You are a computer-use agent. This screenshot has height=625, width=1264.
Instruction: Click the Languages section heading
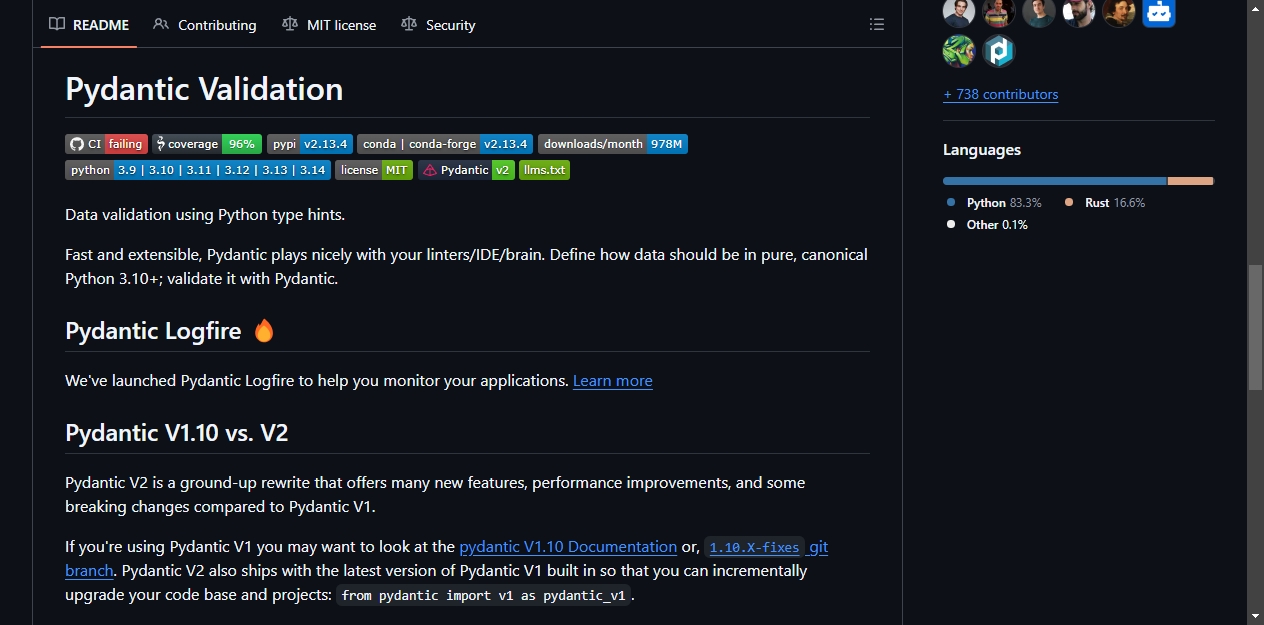coord(982,150)
